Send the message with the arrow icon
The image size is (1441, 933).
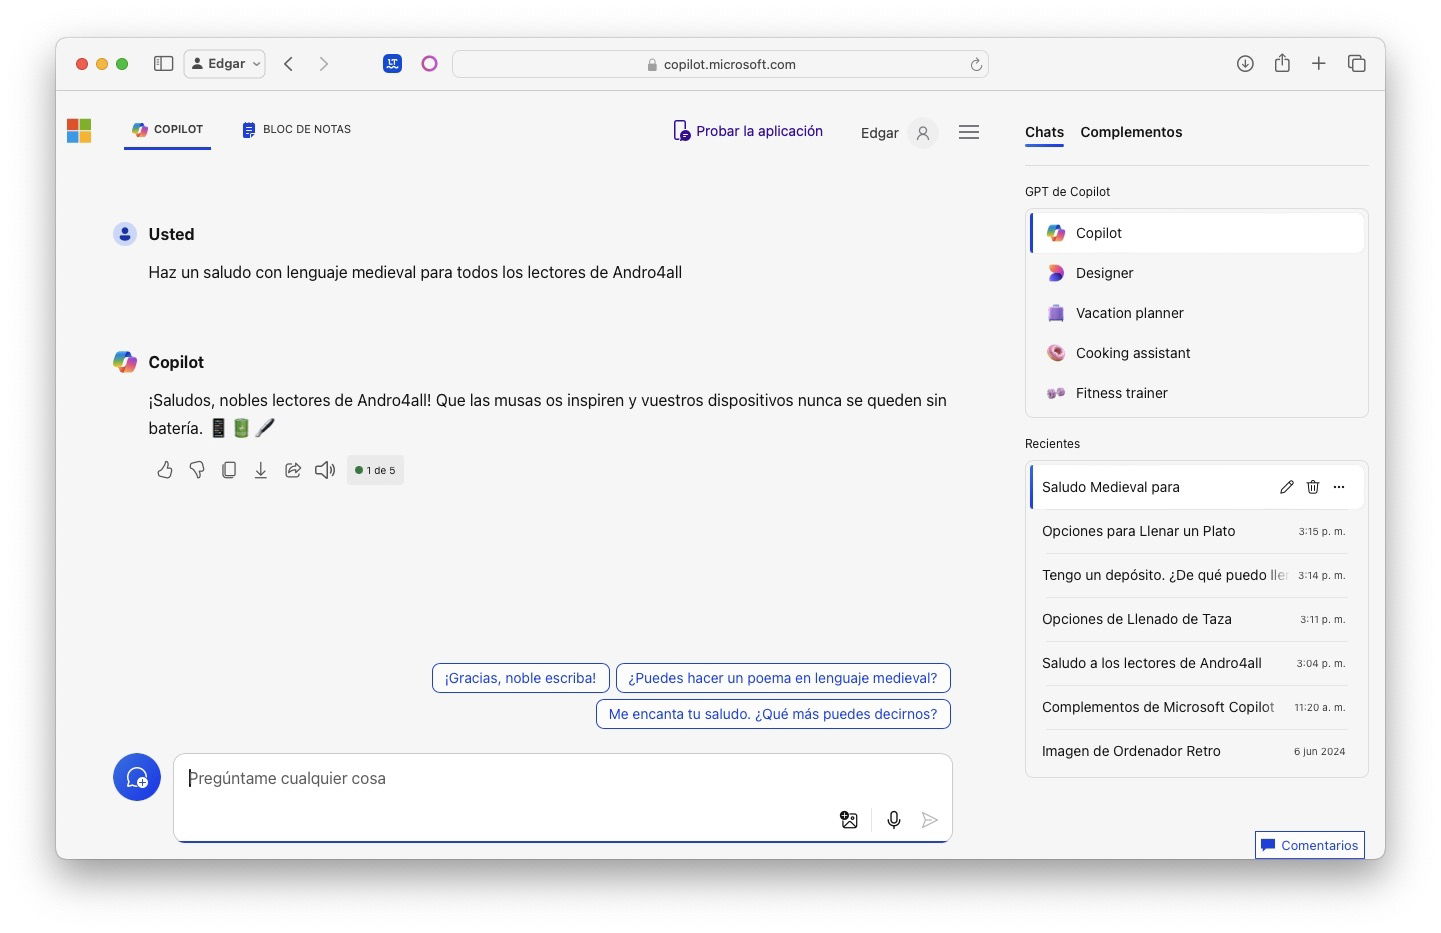pos(930,820)
